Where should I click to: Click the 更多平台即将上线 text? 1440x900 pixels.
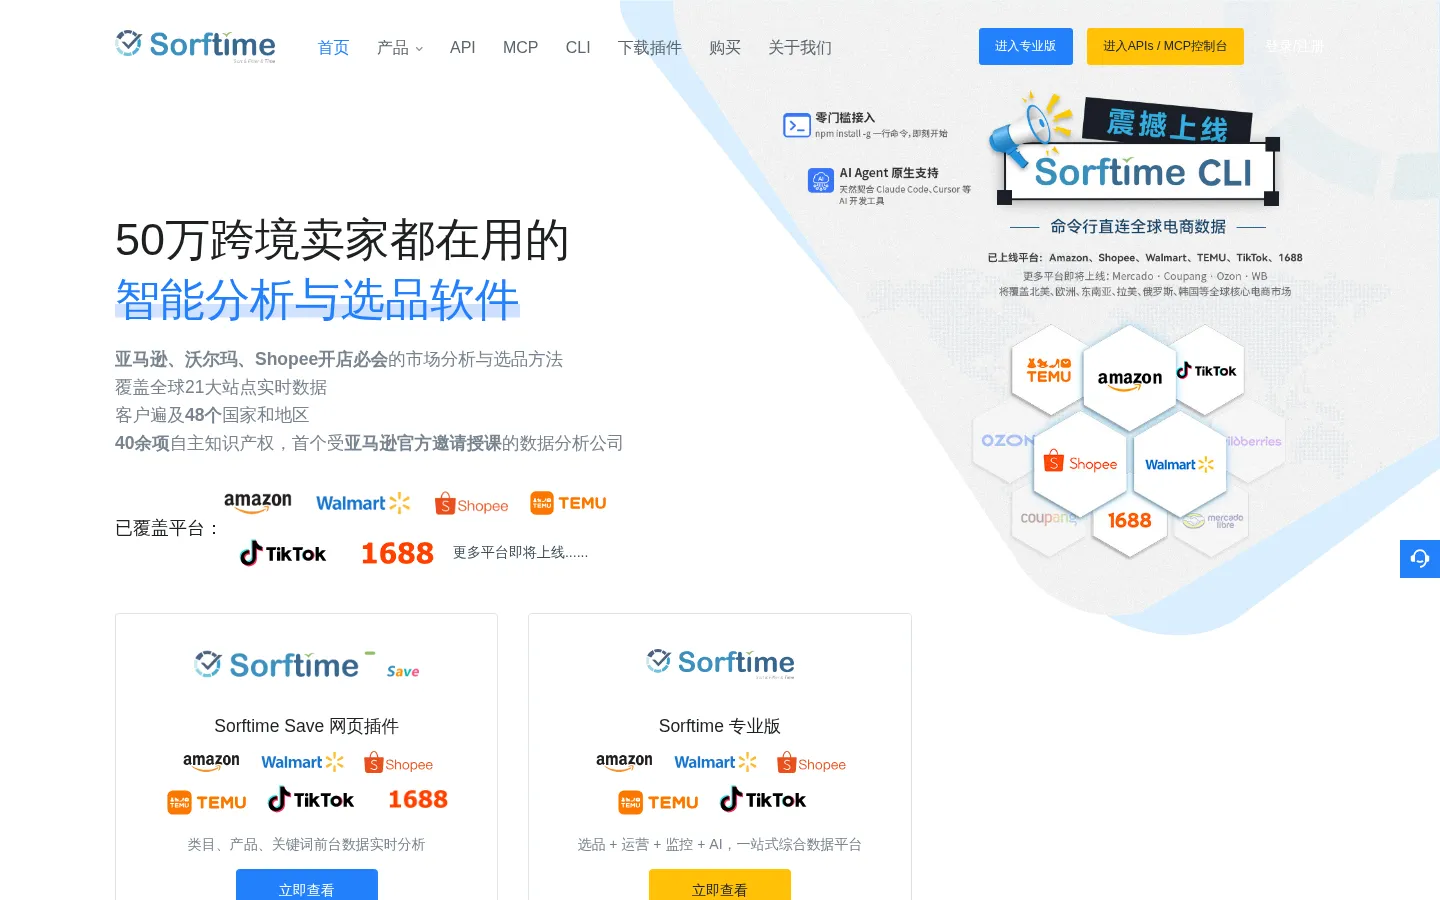coord(520,552)
